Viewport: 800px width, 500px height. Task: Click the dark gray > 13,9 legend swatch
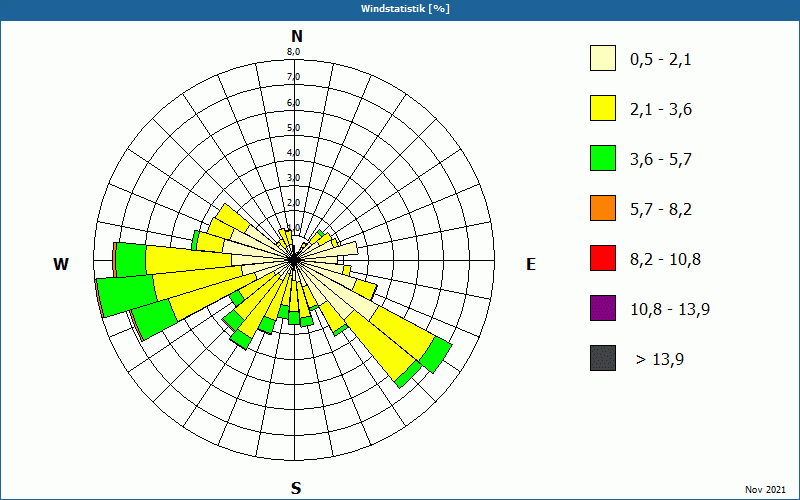click(603, 358)
